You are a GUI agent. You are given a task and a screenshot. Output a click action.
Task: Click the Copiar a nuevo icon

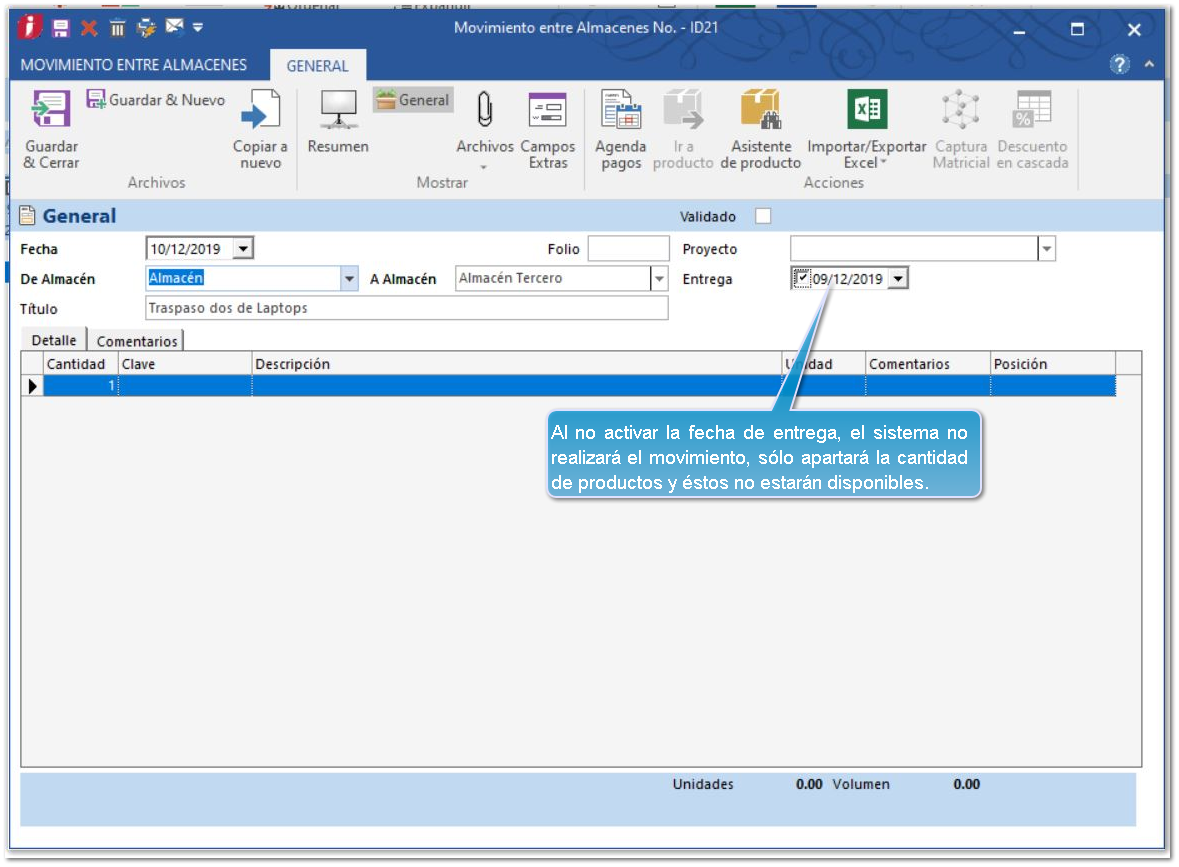click(260, 110)
